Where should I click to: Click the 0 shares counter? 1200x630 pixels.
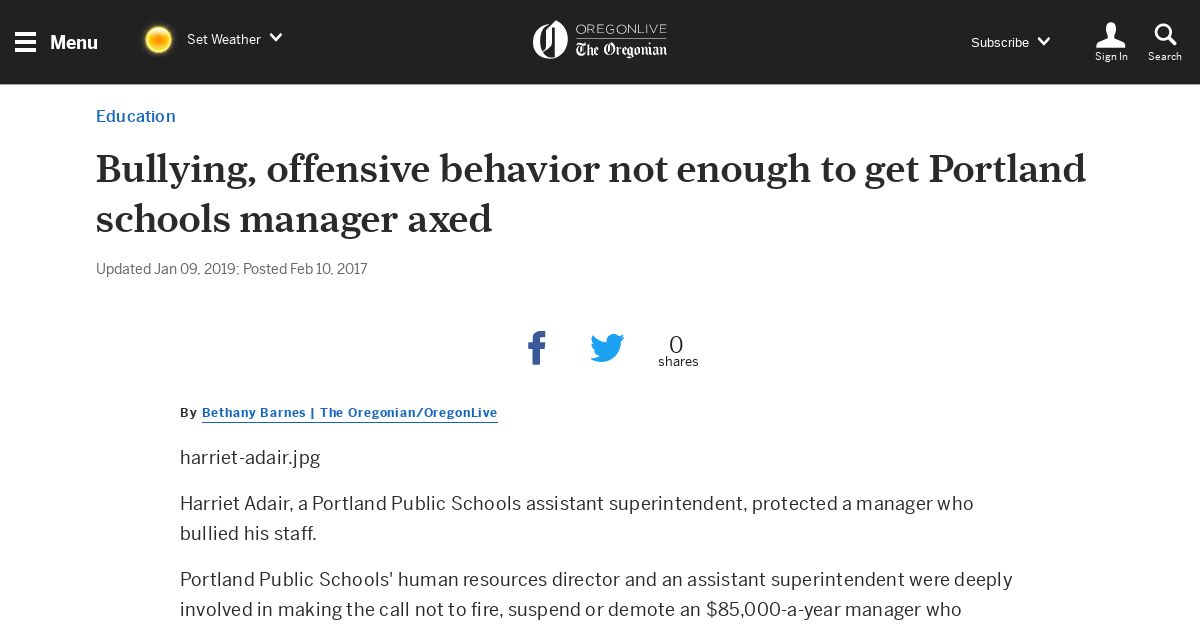point(678,351)
